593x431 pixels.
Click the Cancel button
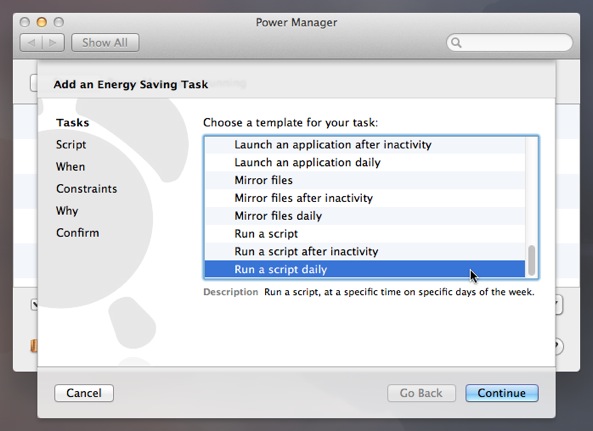[x=84, y=393]
